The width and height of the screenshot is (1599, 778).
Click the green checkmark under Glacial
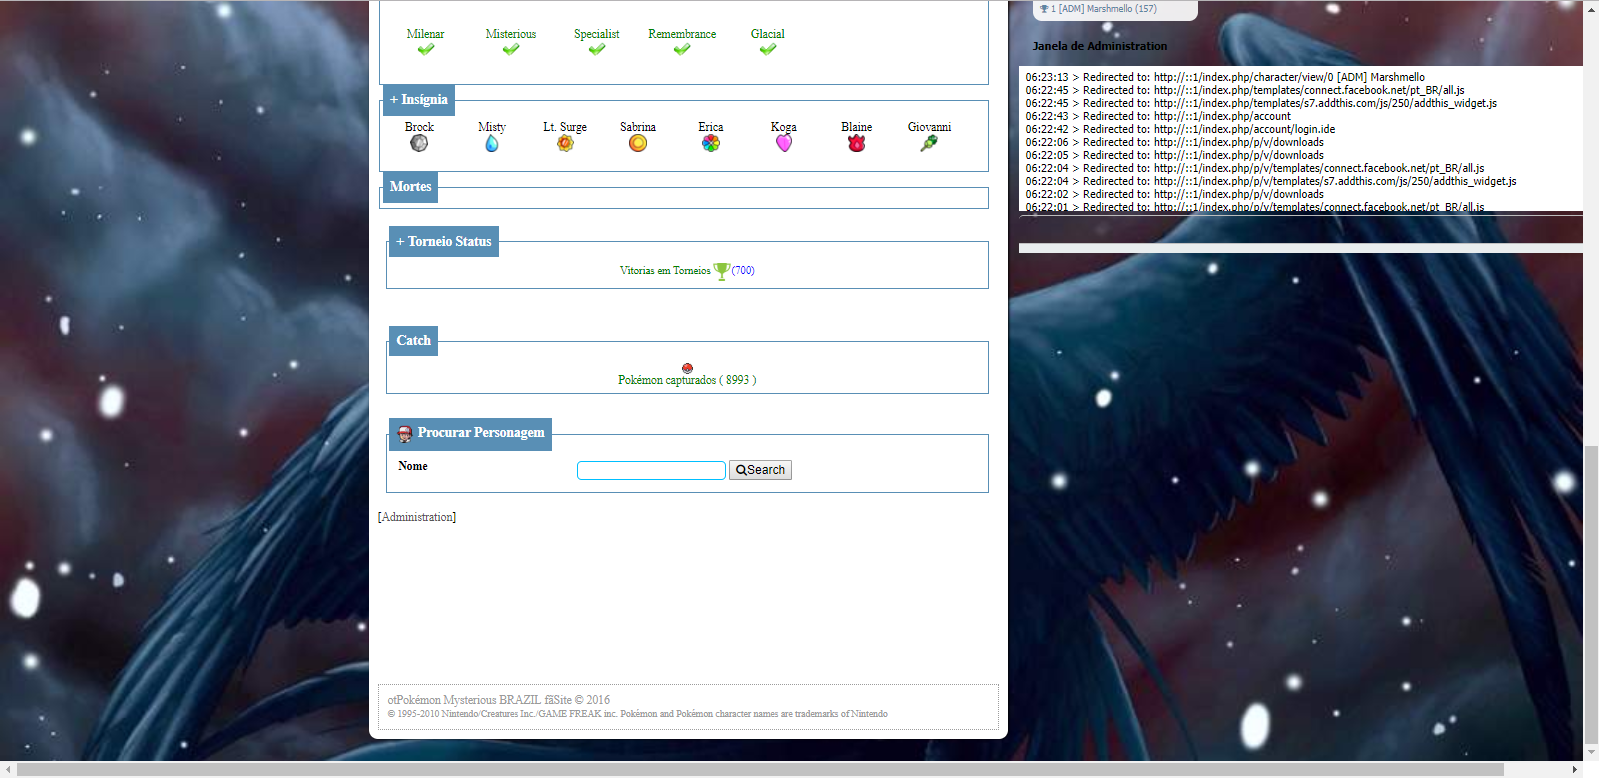pos(768,49)
